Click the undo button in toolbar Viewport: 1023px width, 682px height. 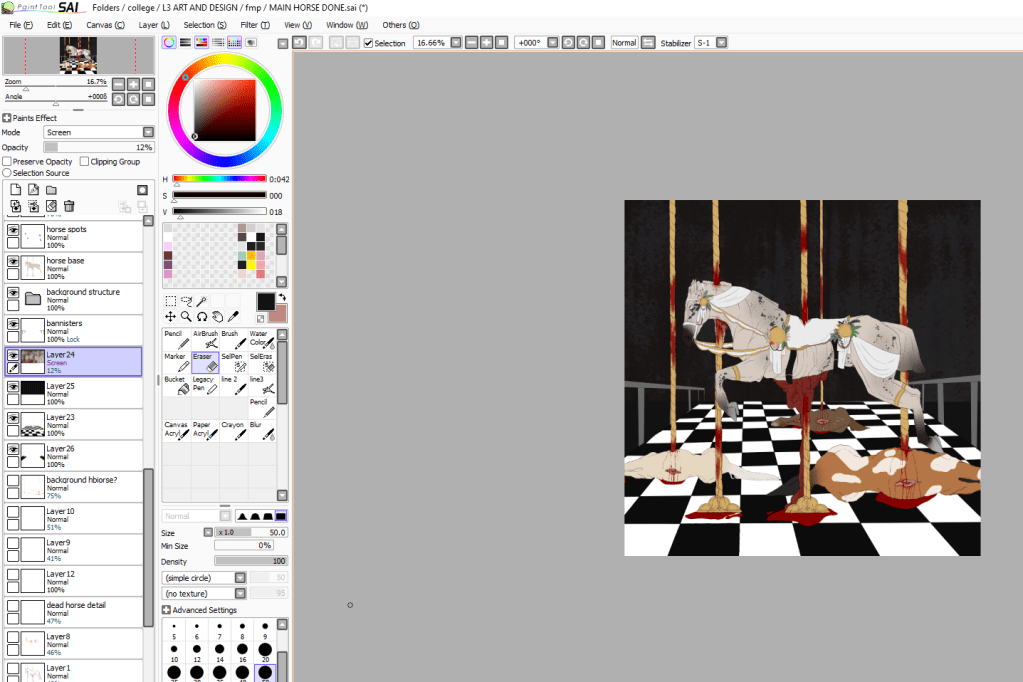pos(299,43)
